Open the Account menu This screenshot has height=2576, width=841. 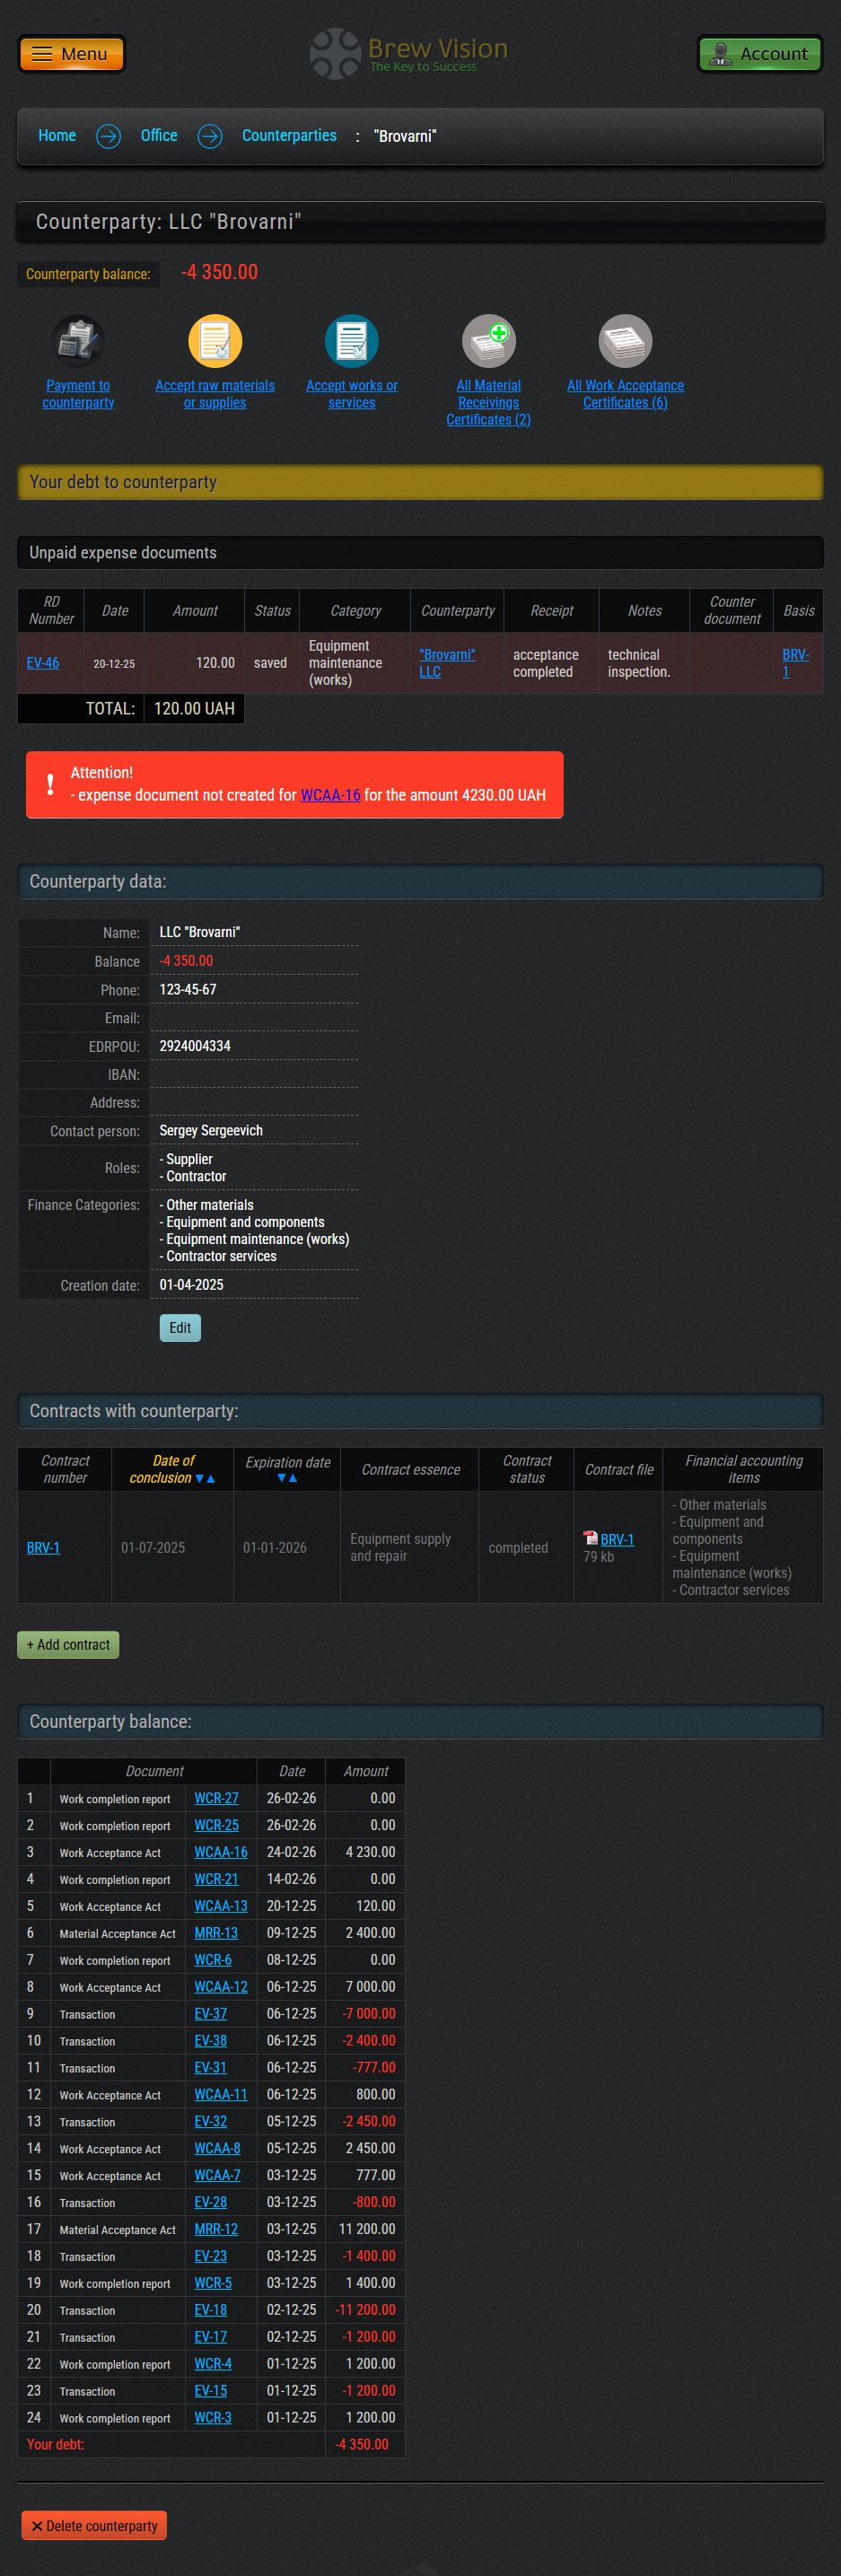tap(759, 54)
